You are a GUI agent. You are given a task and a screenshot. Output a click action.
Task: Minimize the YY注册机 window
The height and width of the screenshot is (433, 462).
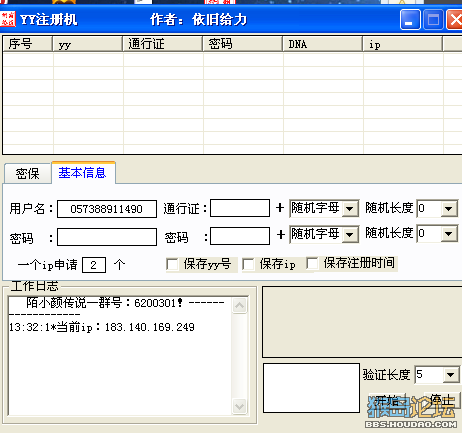(410, 20)
